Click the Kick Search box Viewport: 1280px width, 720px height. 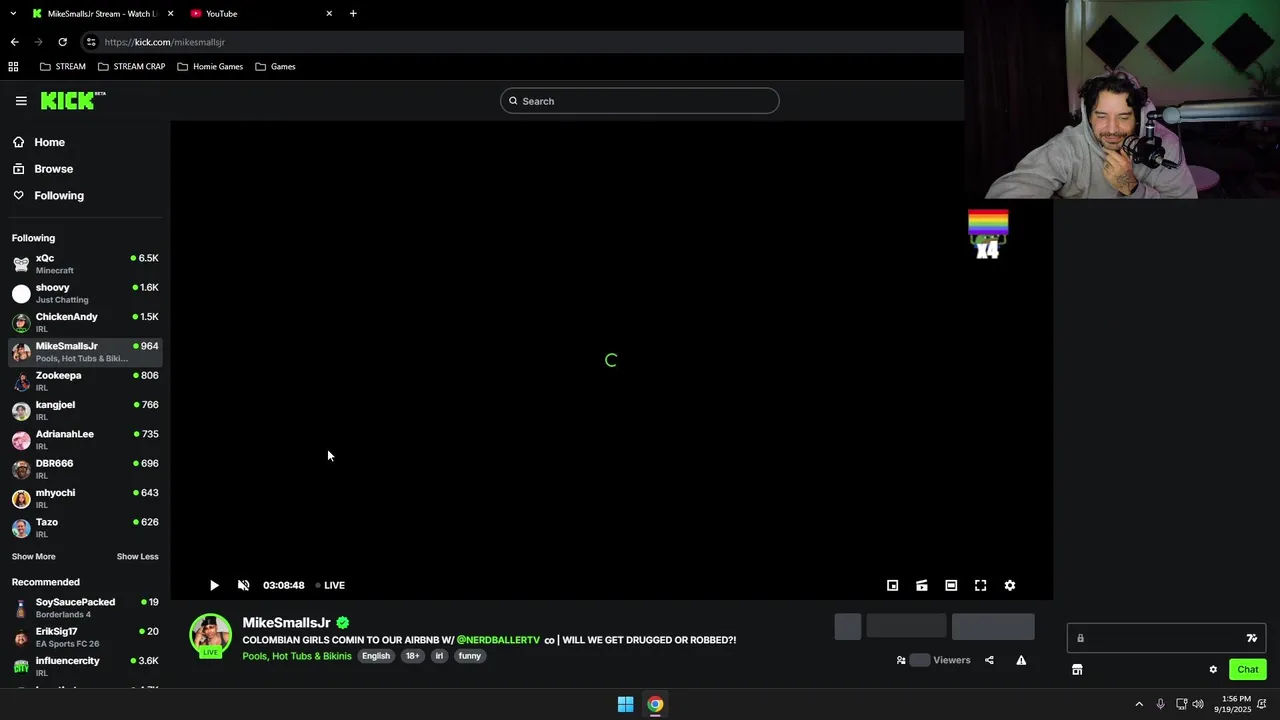tap(640, 101)
